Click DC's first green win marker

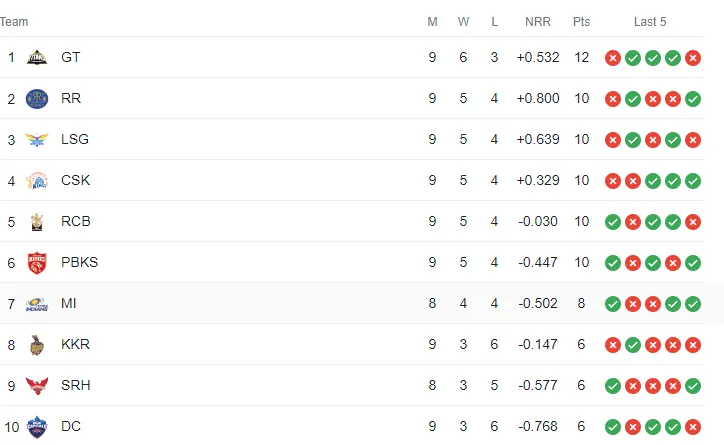[x=613, y=427]
